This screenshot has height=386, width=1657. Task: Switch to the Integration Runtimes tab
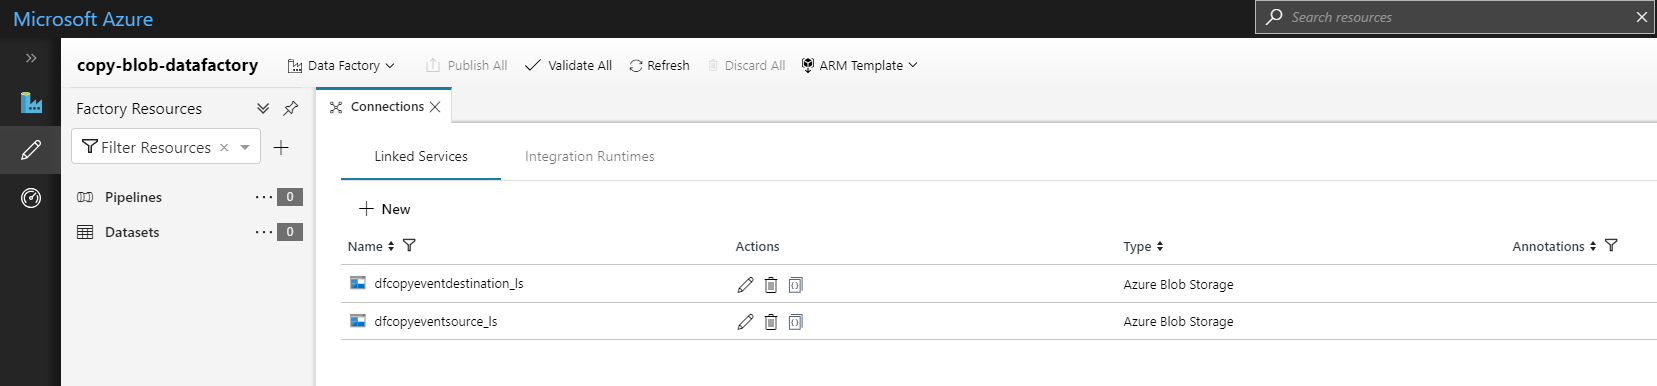590,156
